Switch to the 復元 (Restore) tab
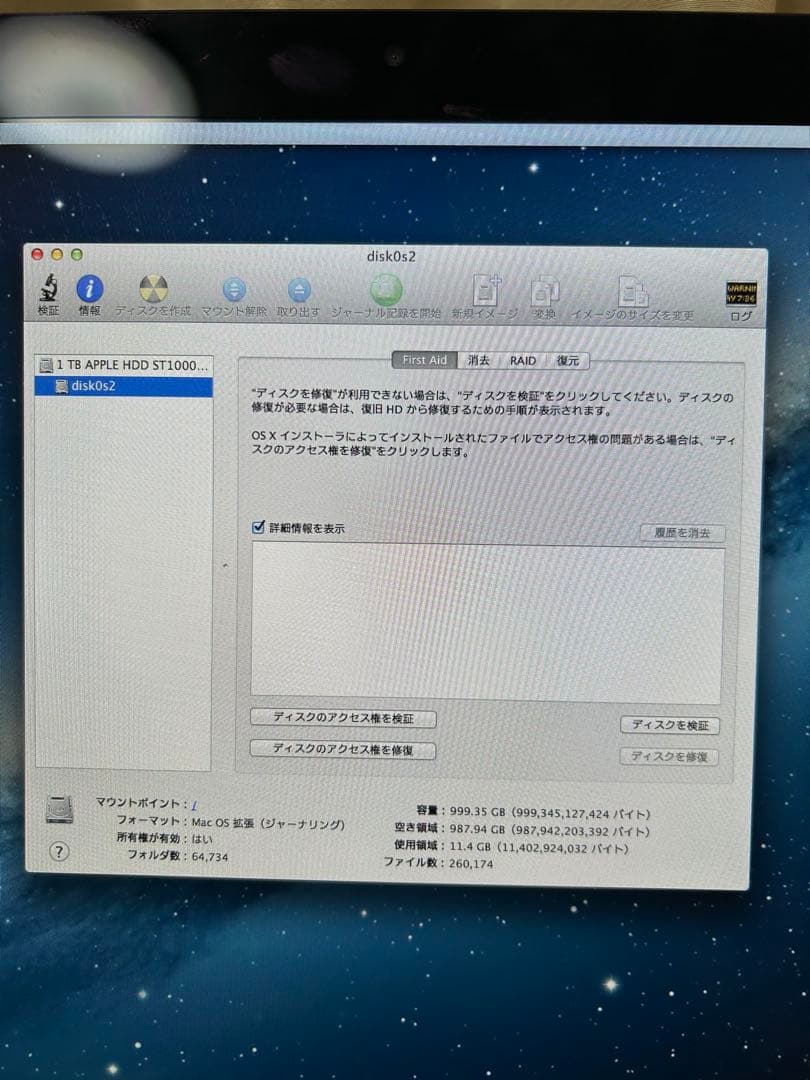Image resolution: width=810 pixels, height=1080 pixels. point(568,360)
